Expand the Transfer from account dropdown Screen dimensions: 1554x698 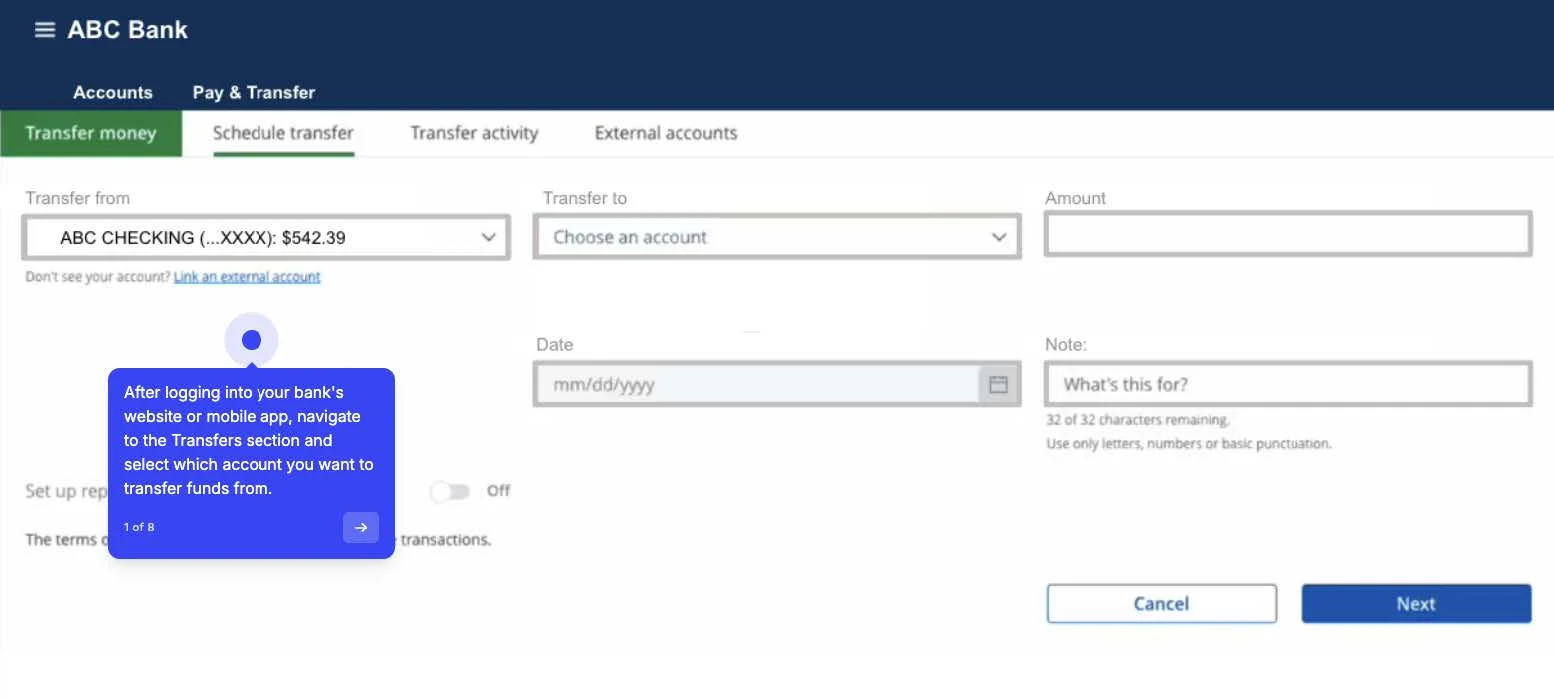coord(267,237)
